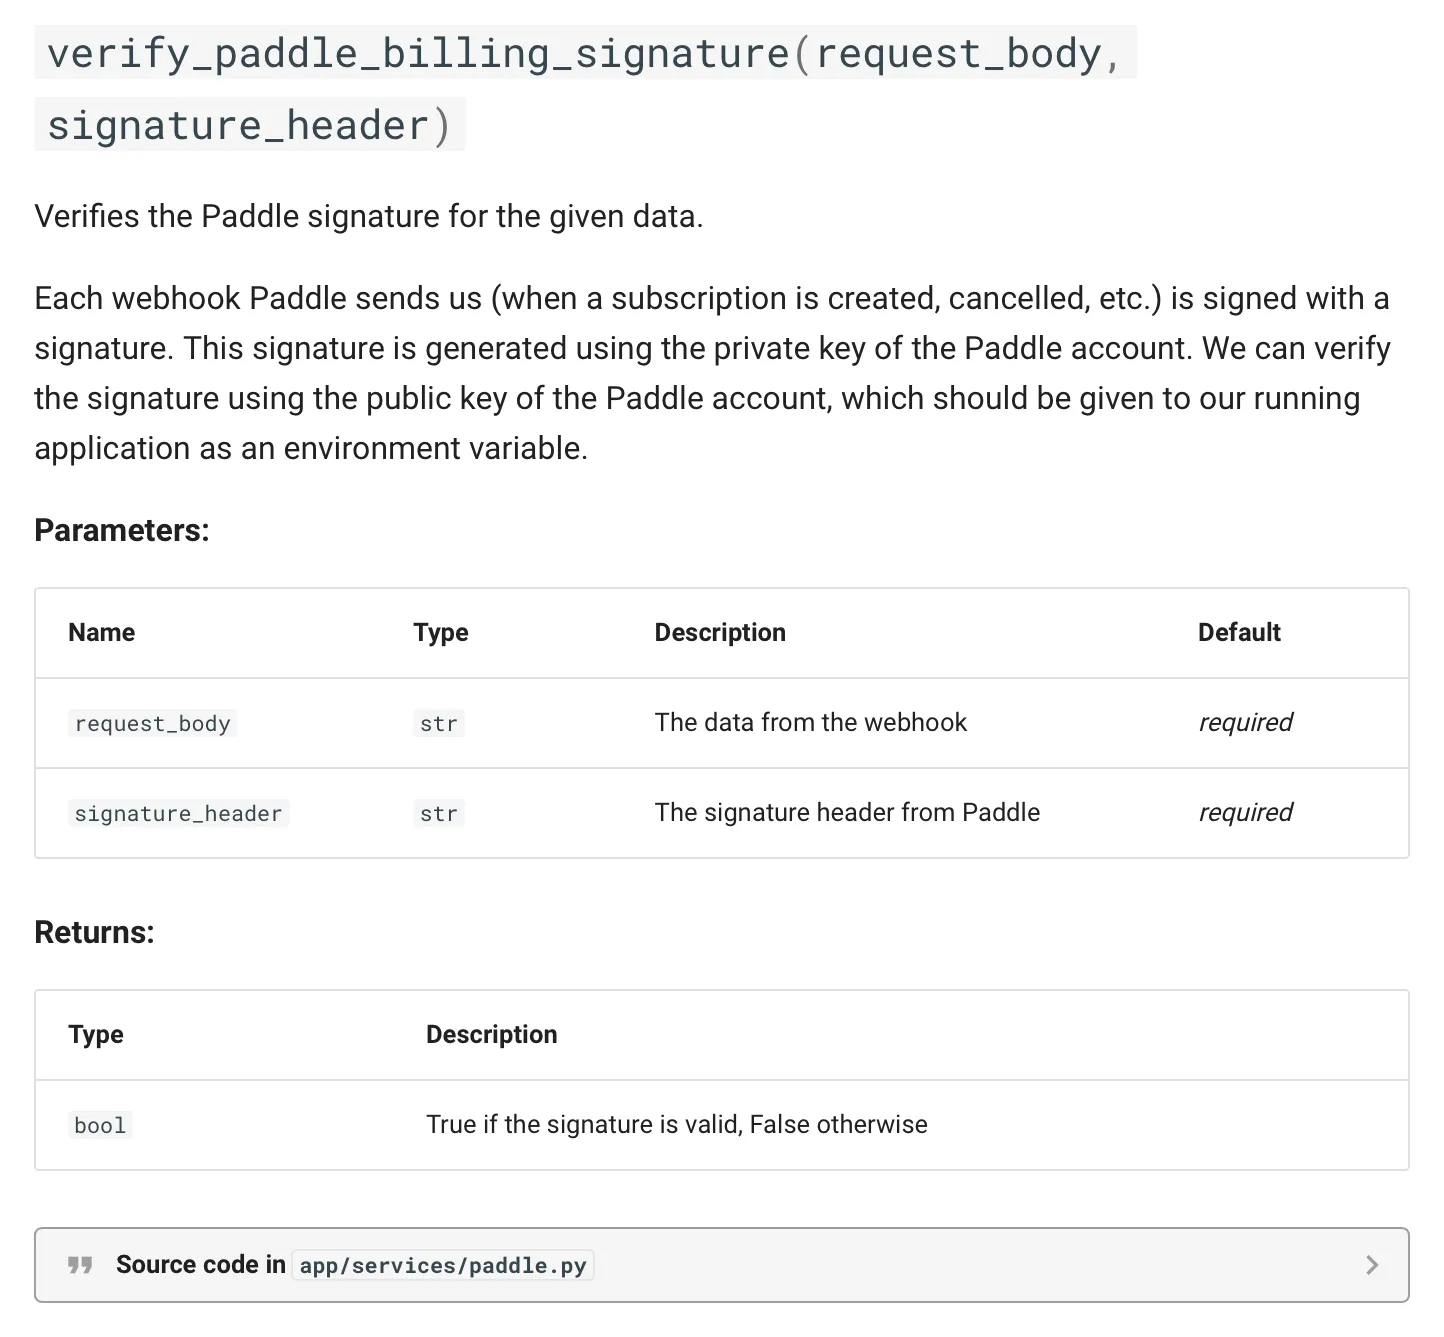Image resolution: width=1444 pixels, height=1337 pixels.
Task: Click the str type badge for signature_header
Action: pyautogui.click(x=438, y=813)
